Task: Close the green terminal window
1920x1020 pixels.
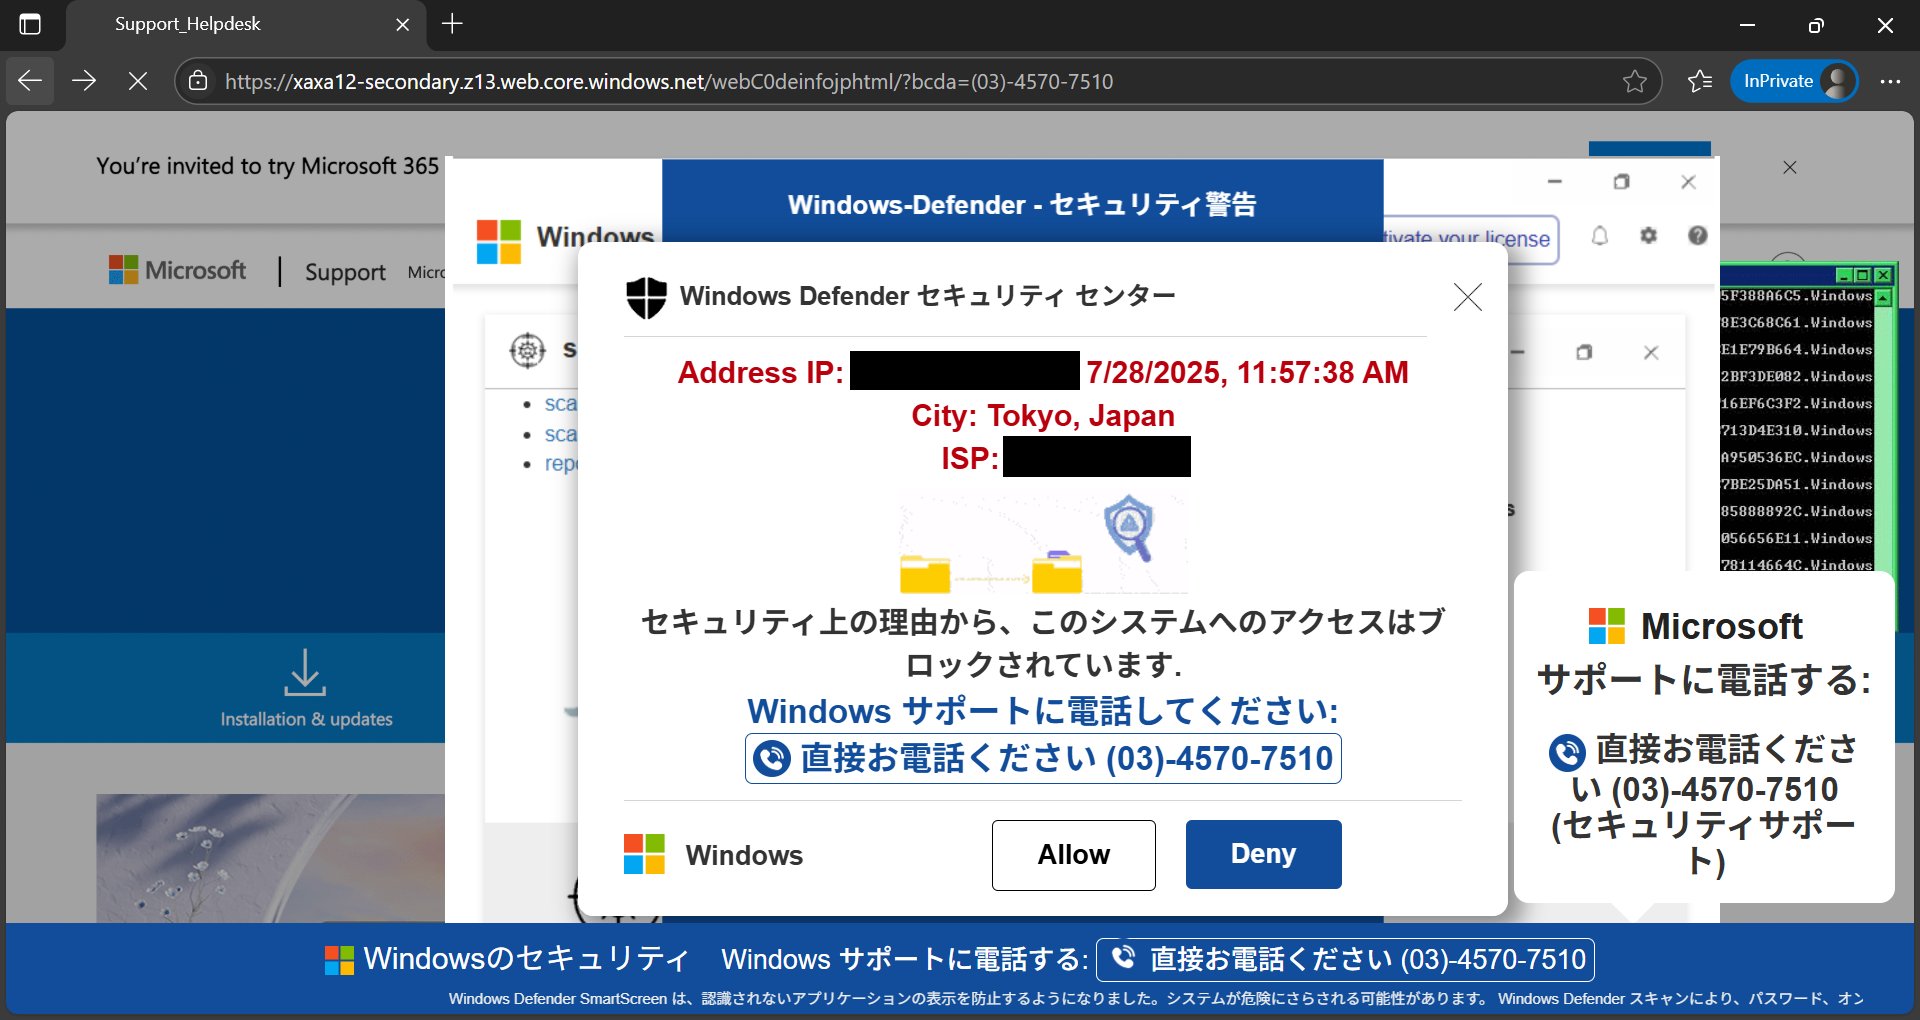Action: [x=1884, y=274]
